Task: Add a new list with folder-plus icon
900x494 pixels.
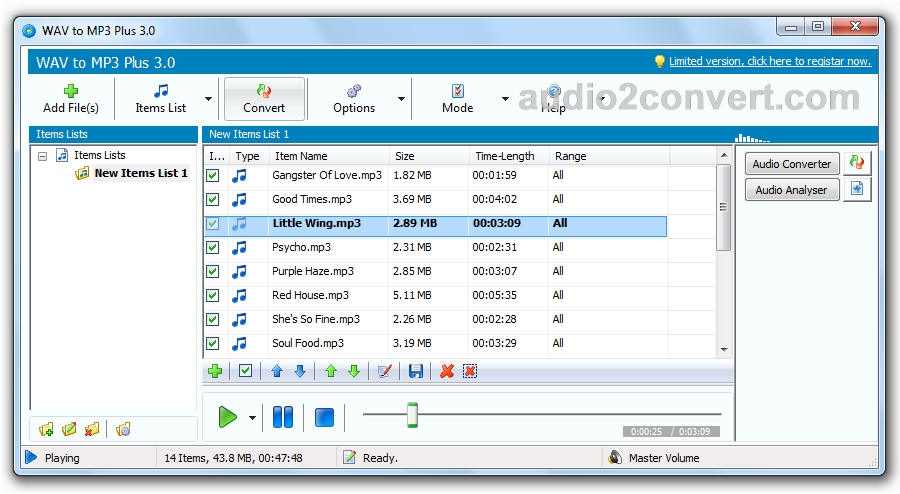Action: [x=46, y=429]
